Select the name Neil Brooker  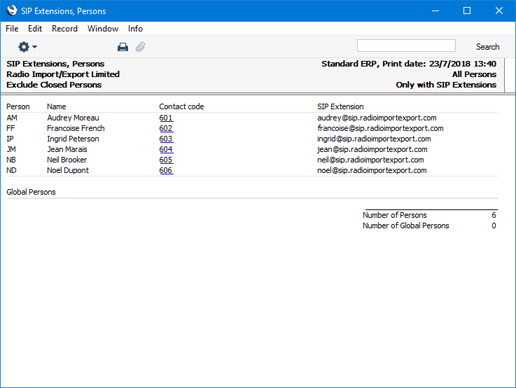click(x=67, y=160)
